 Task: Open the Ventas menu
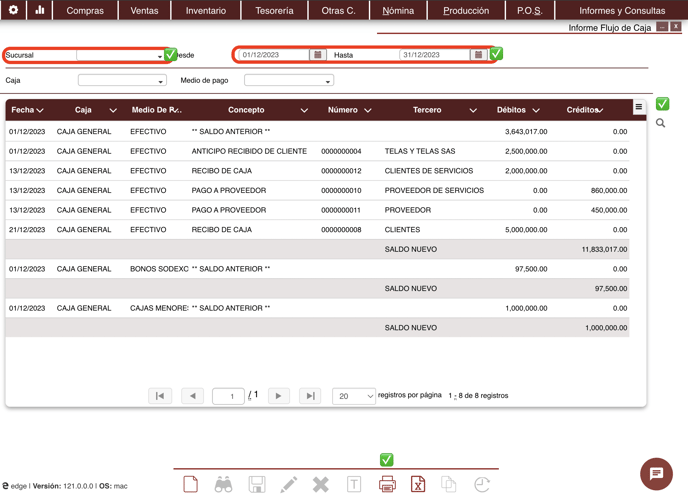[144, 11]
